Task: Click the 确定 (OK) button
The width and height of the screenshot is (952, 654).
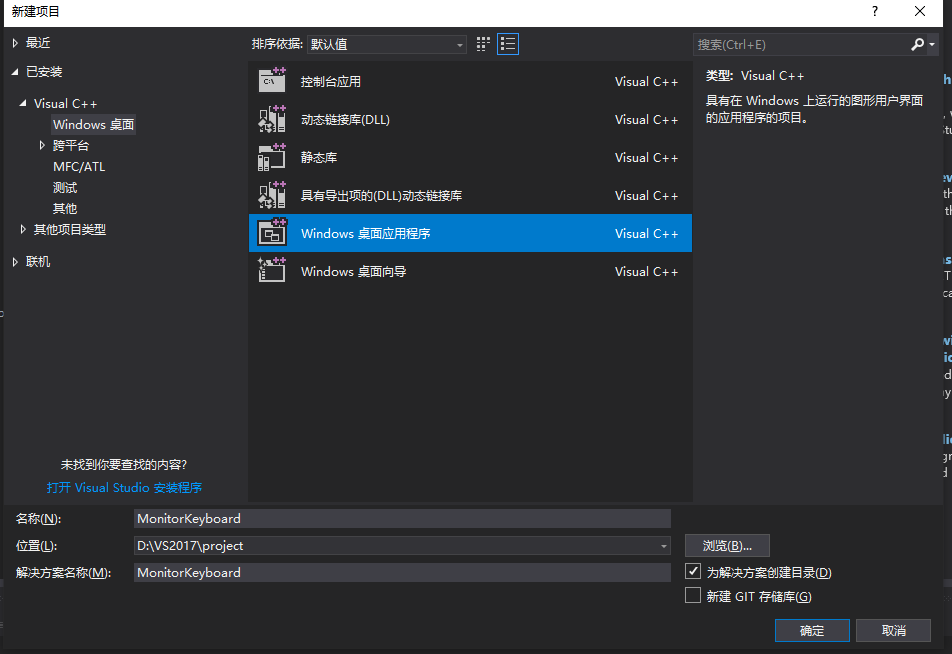Action: pyautogui.click(x=812, y=630)
